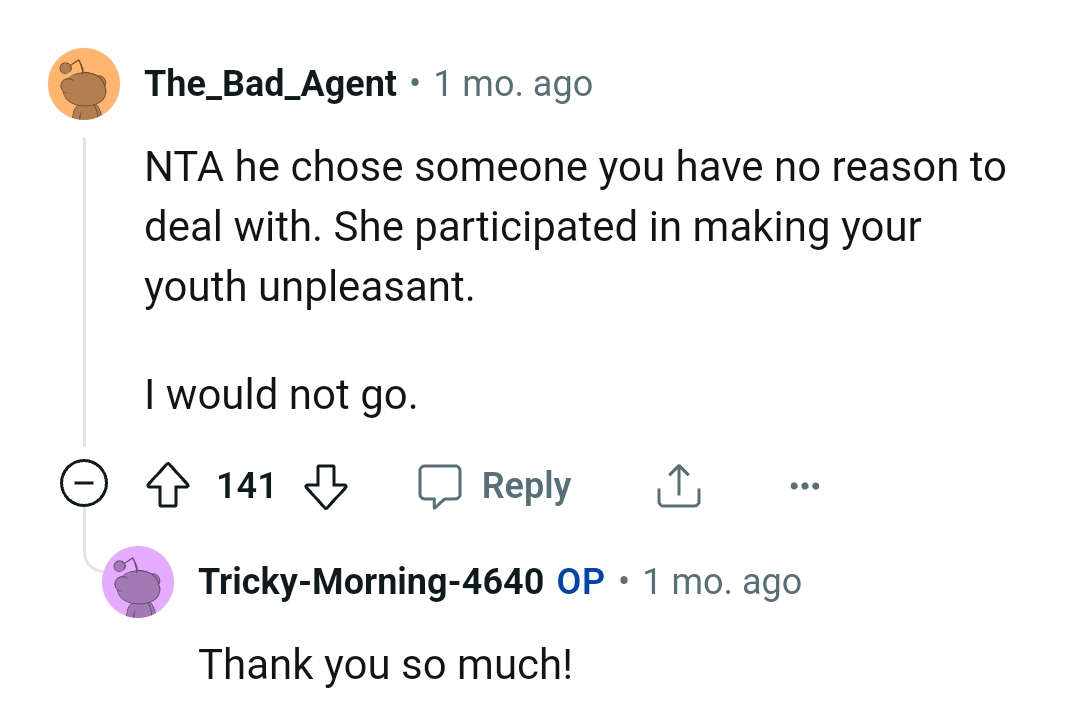Open Tricky-Morning-4640's profile via username
The image size is (1080, 715).
(x=375, y=581)
